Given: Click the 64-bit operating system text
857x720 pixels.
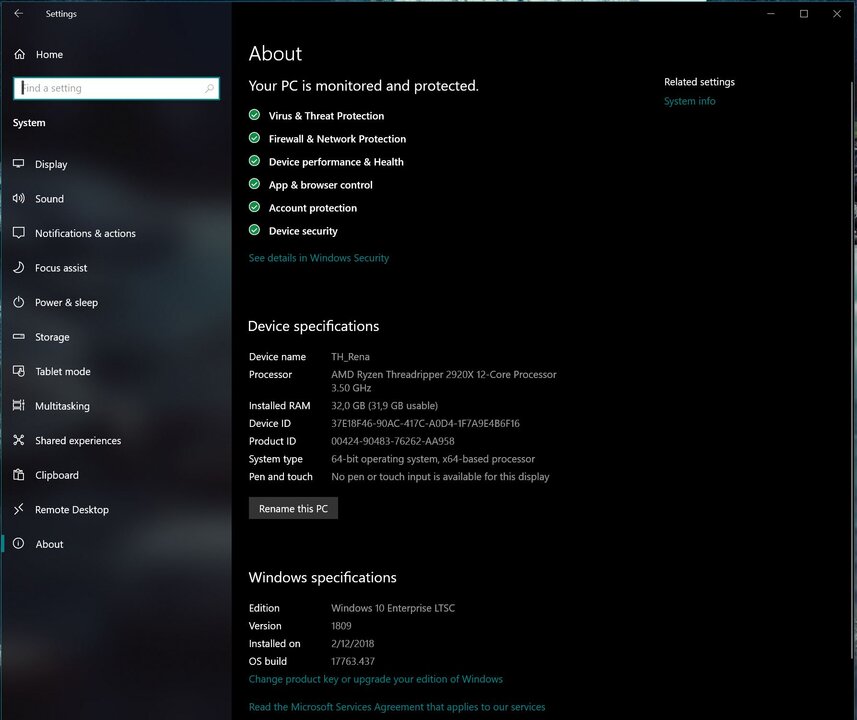Looking at the screenshot, I should pyautogui.click(x=433, y=459).
